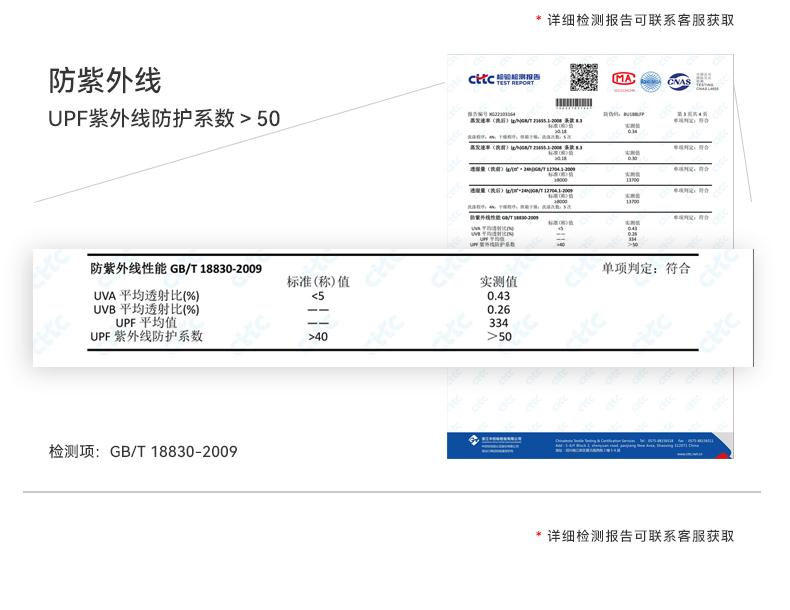Click the red asterisk in top note

pos(539,20)
